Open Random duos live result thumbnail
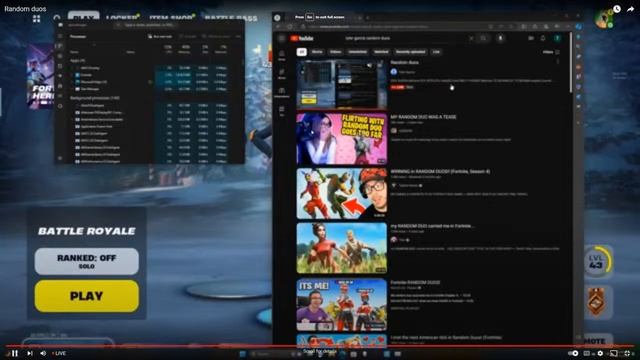 pyautogui.click(x=341, y=84)
